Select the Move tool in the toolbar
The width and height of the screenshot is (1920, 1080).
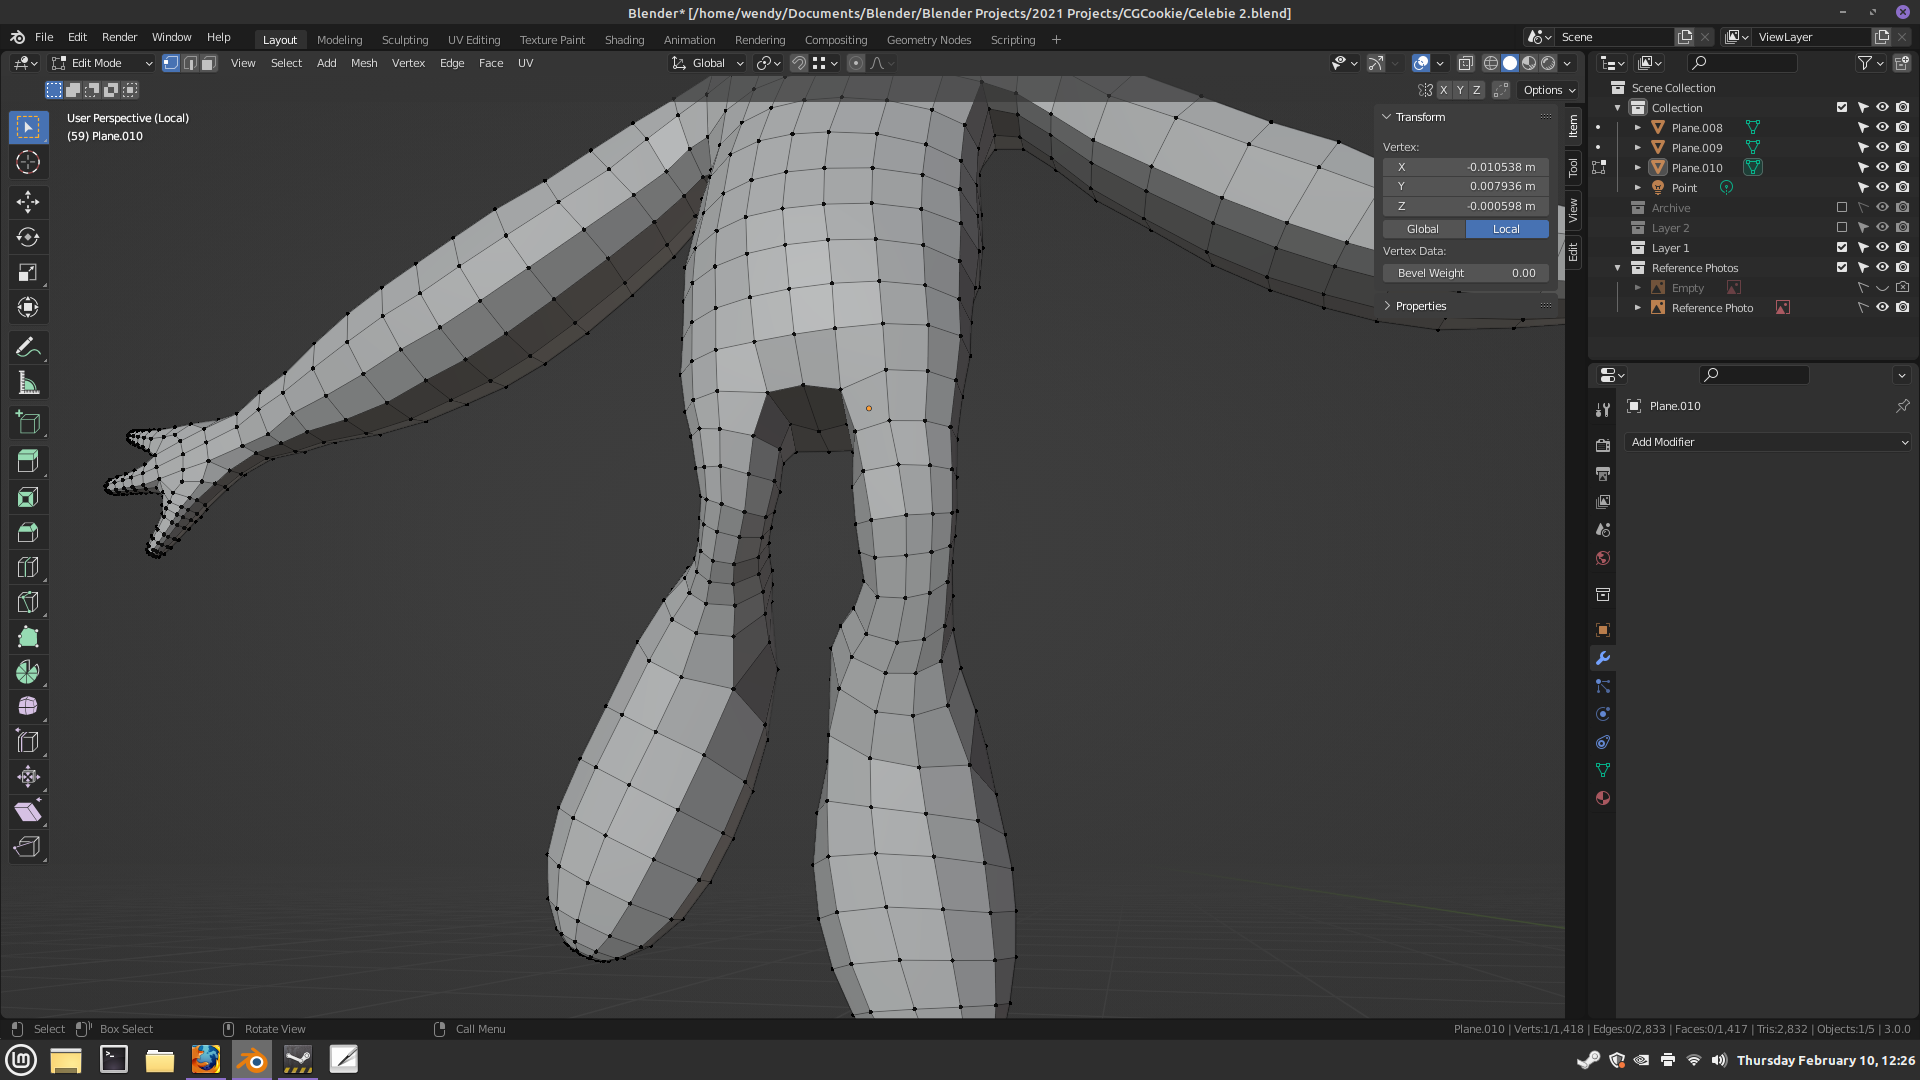tap(28, 202)
